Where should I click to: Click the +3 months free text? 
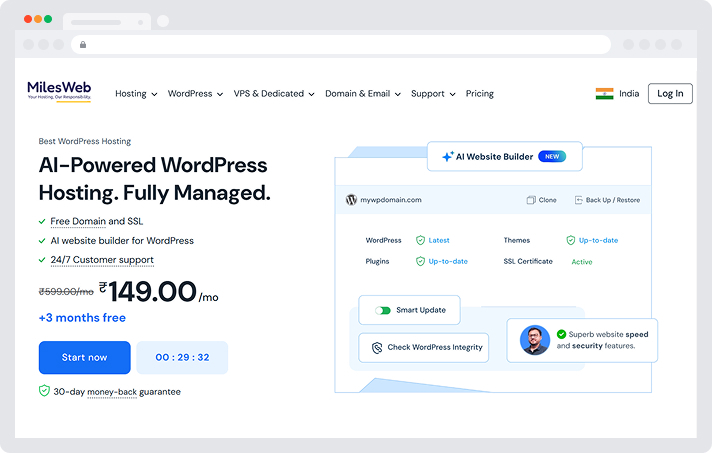click(x=82, y=318)
